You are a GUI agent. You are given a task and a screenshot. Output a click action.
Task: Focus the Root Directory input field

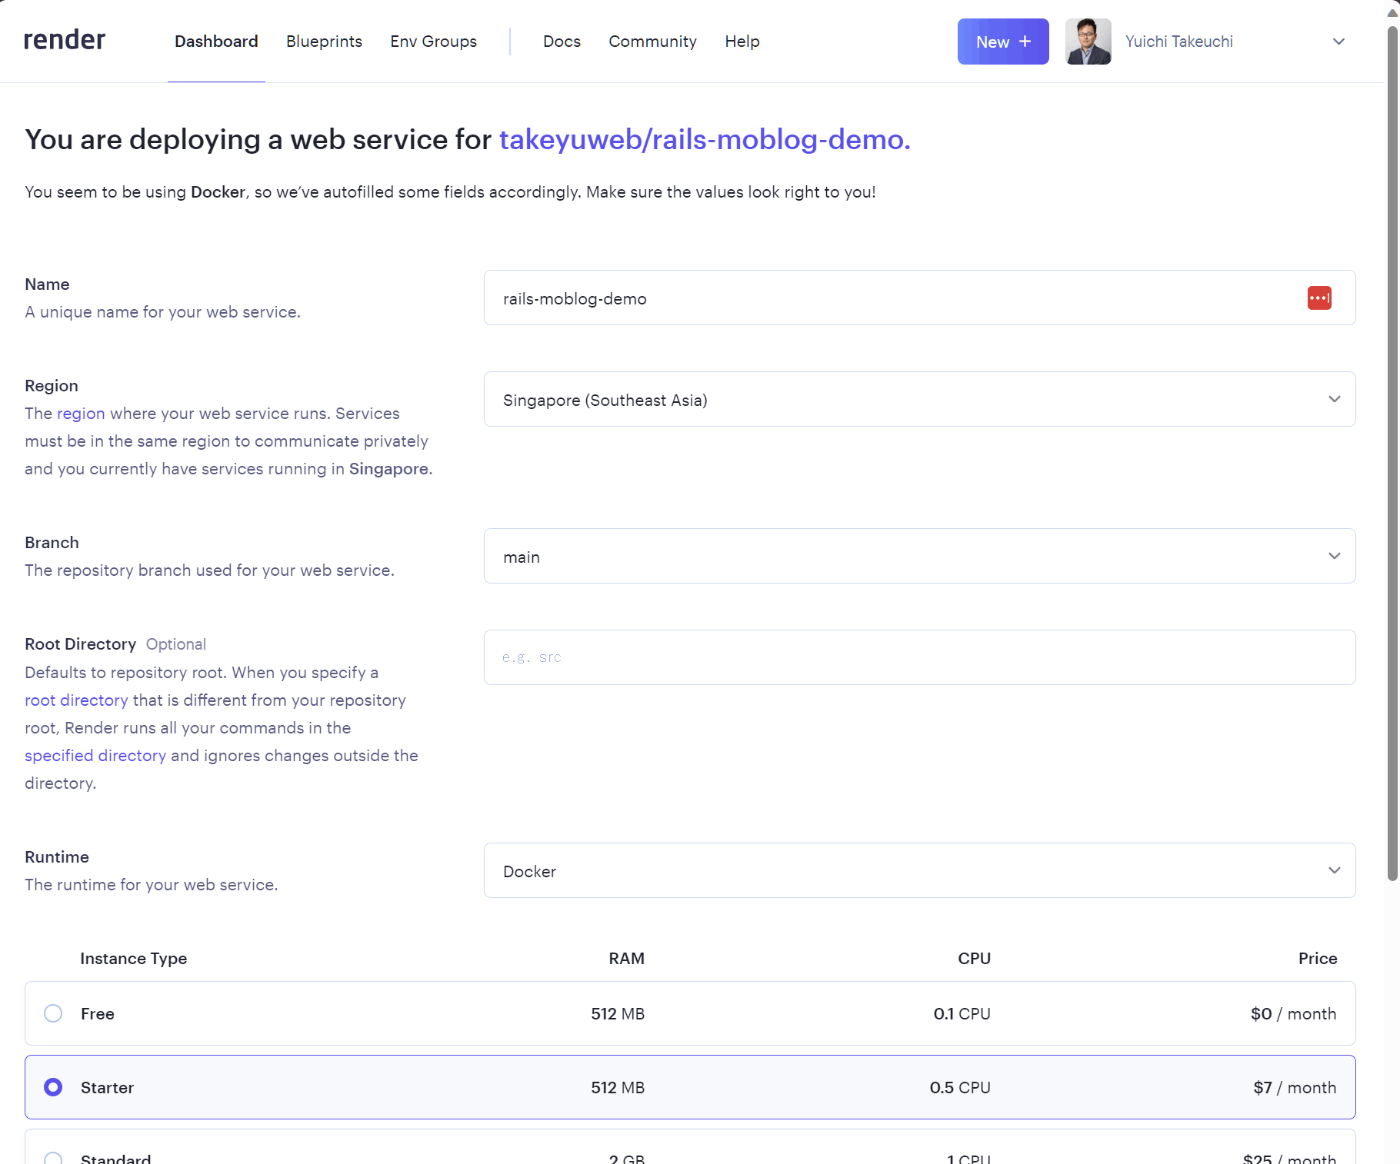click(919, 657)
